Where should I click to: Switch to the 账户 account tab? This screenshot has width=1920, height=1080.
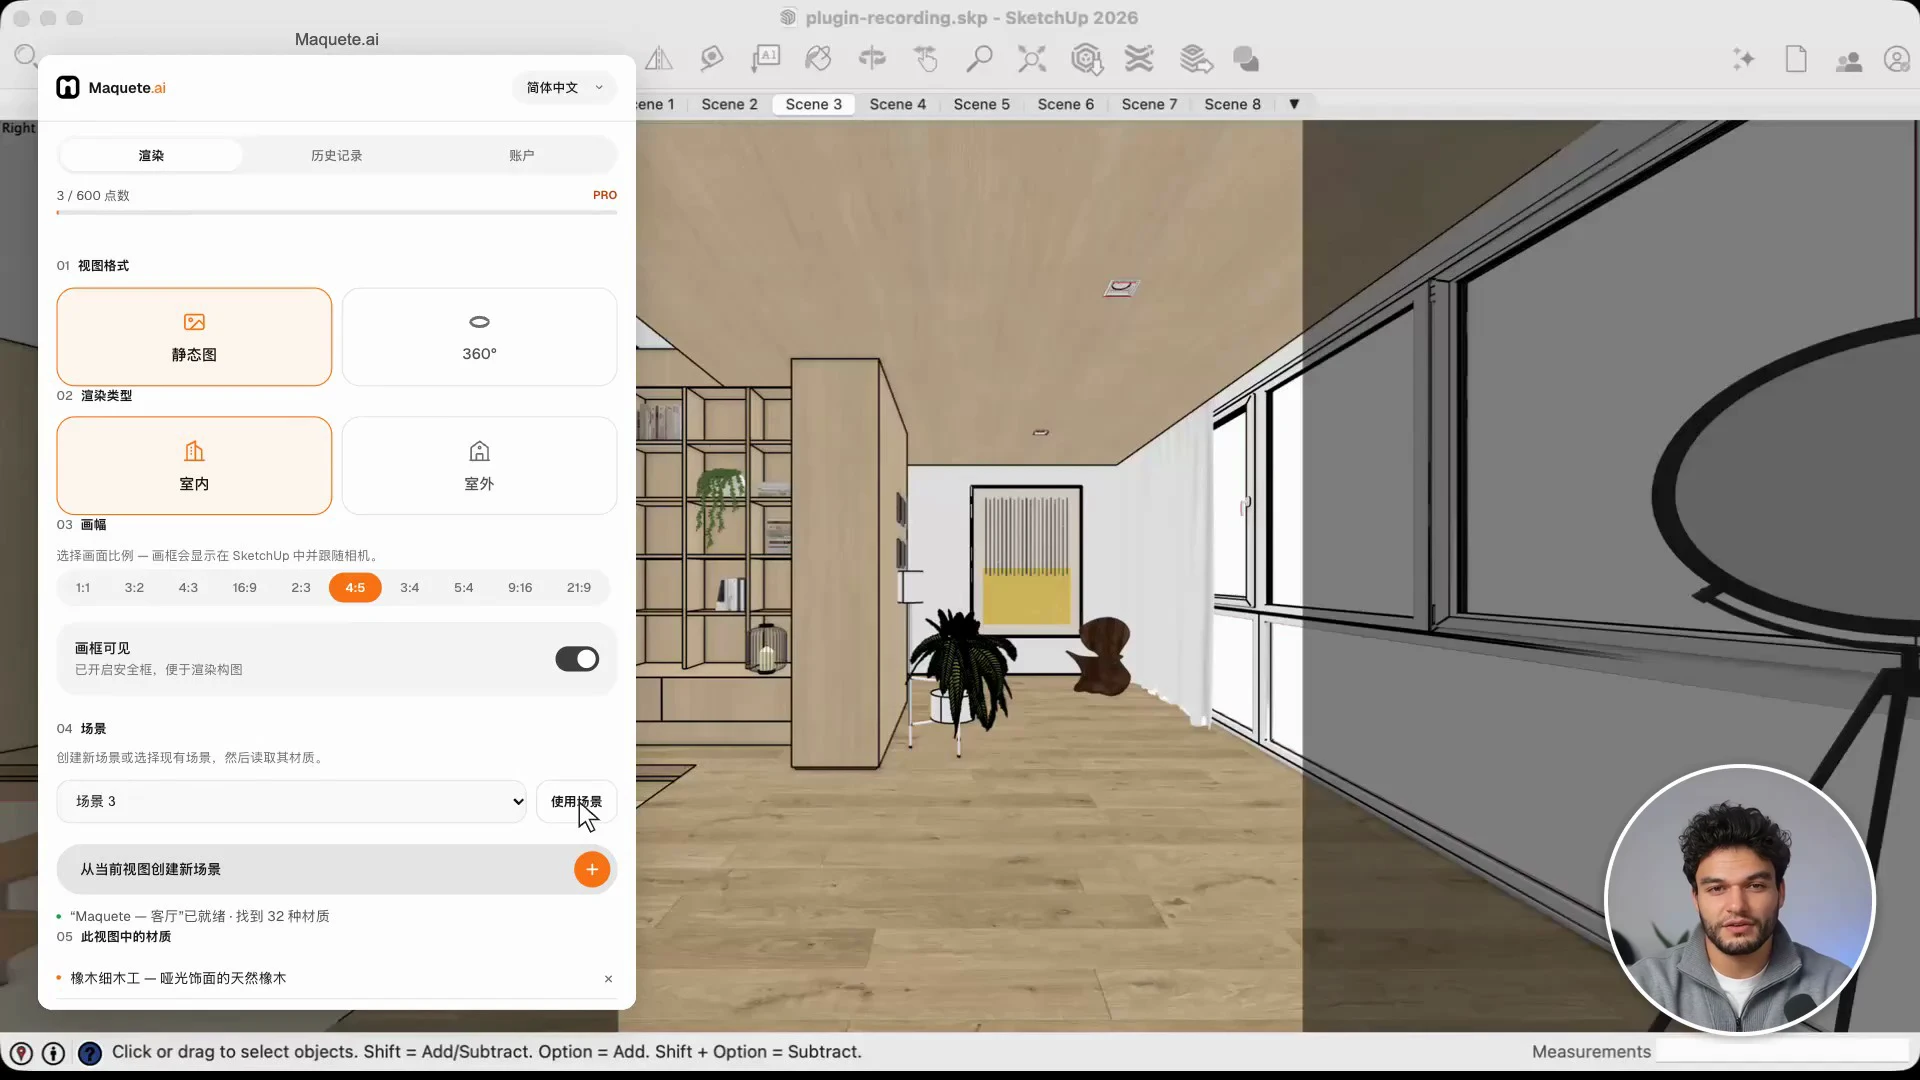(521, 156)
